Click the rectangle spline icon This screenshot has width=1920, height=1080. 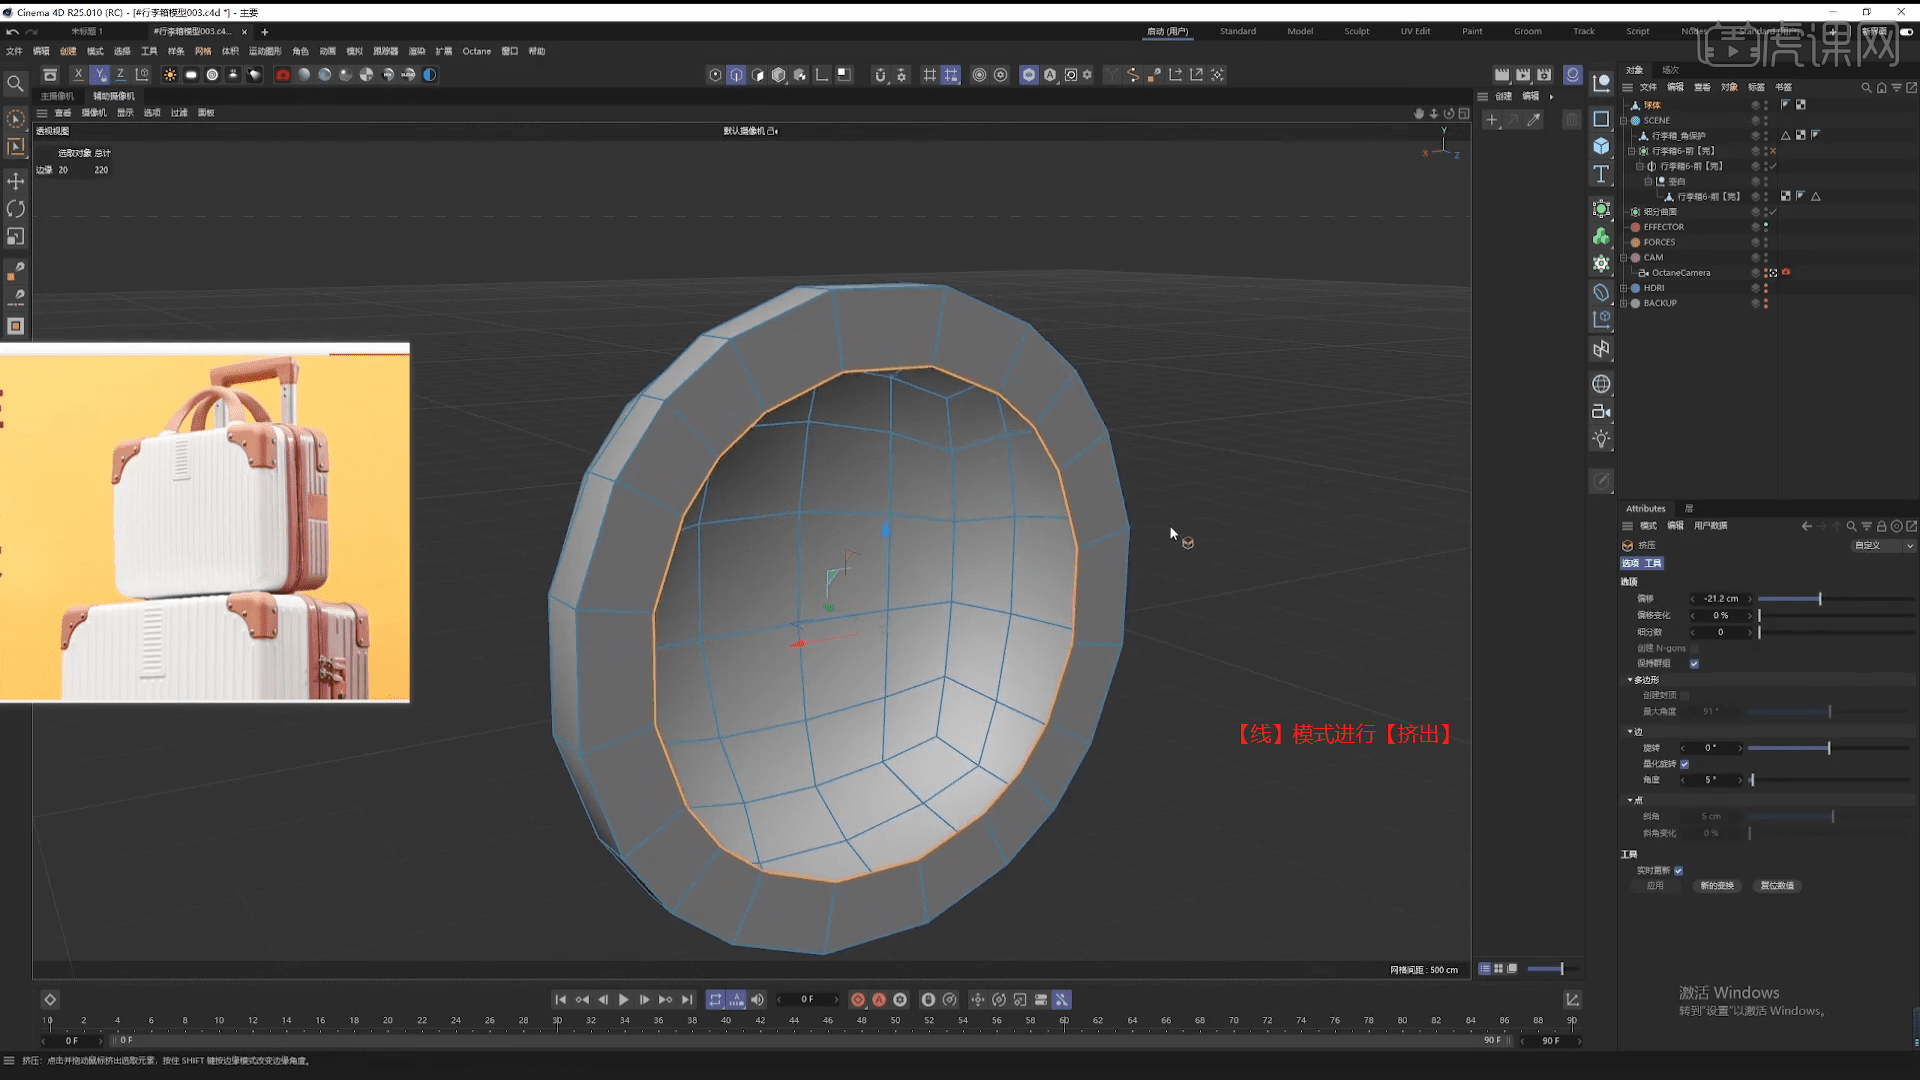[1601, 118]
